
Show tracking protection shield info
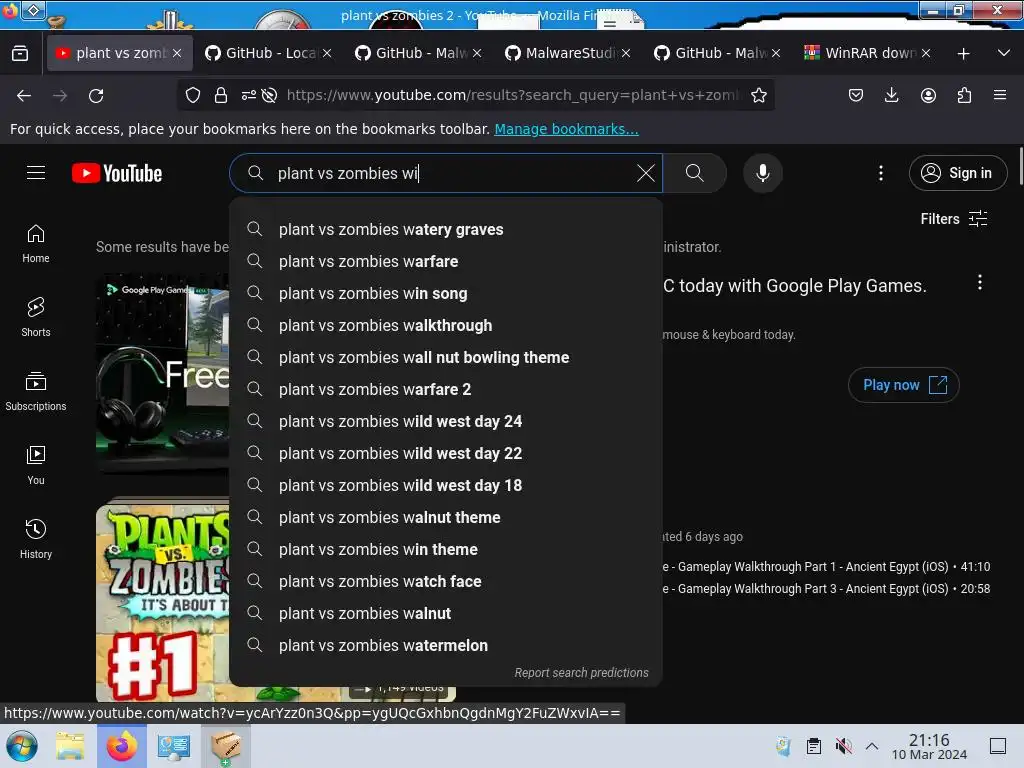193,95
